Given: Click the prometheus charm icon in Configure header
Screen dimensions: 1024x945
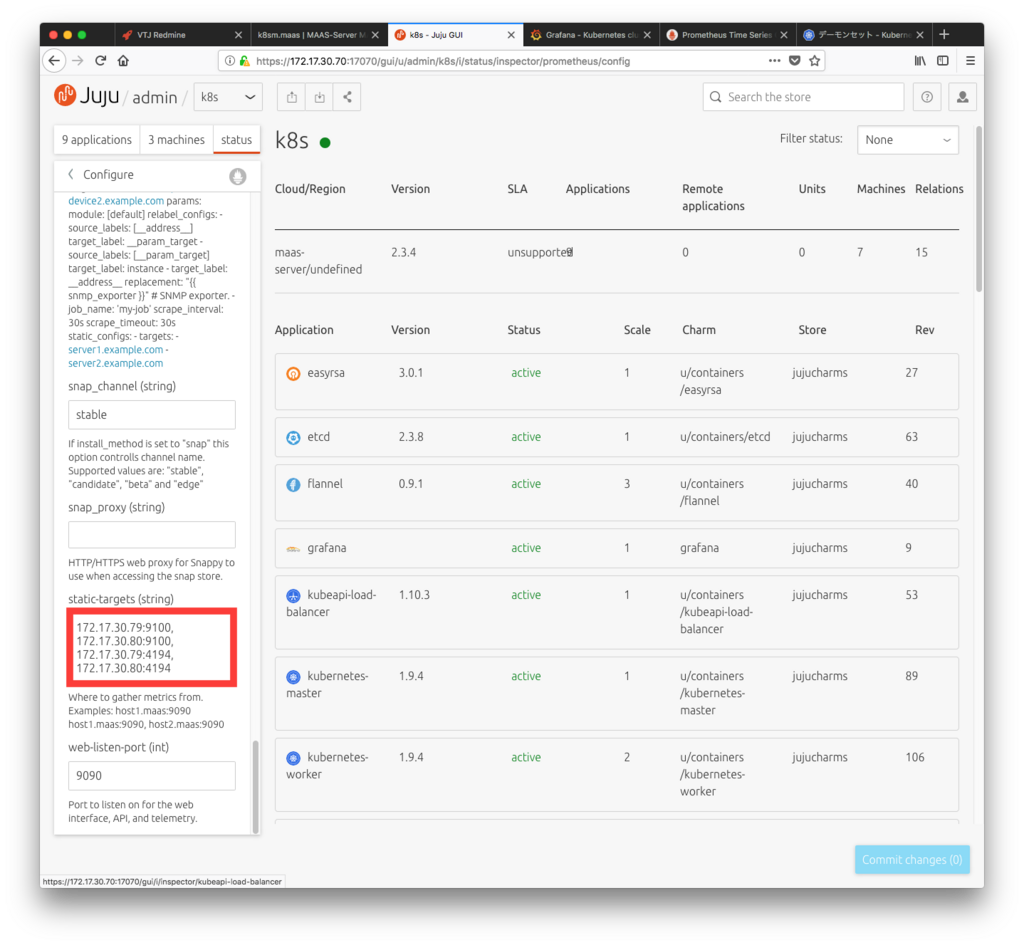Looking at the screenshot, I should point(238,176).
